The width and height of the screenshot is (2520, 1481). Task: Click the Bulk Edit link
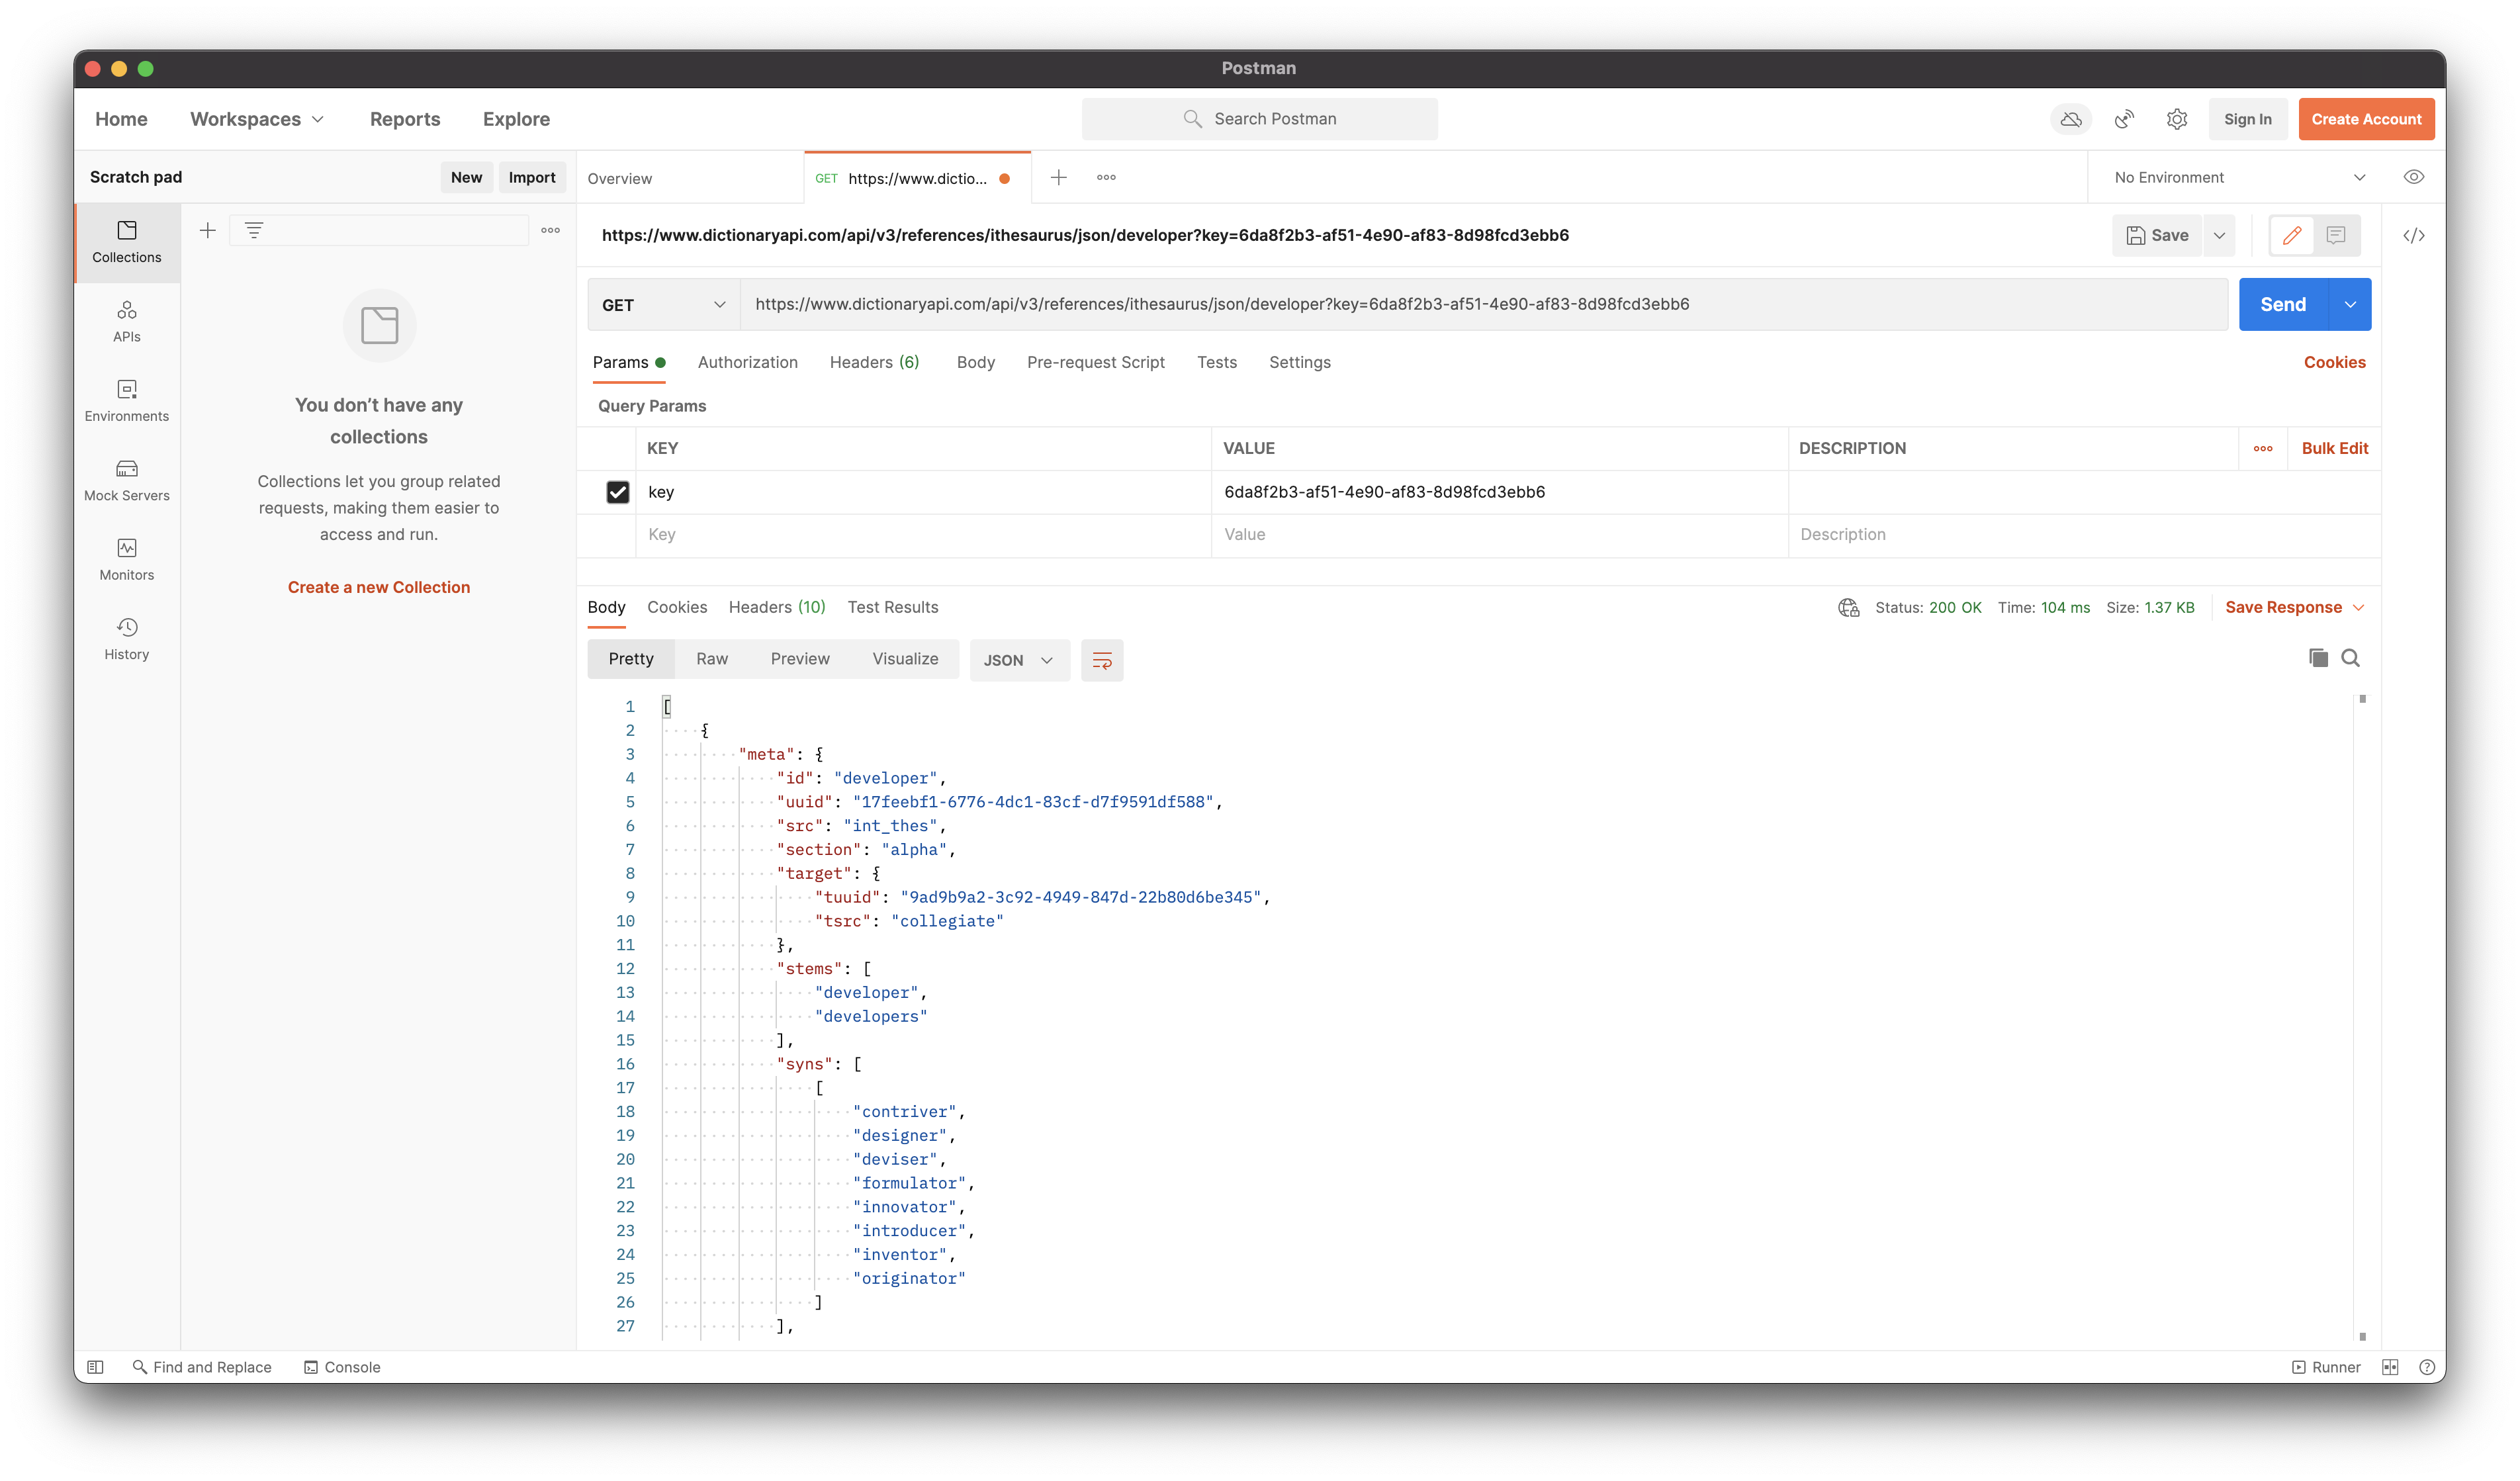click(2335, 449)
